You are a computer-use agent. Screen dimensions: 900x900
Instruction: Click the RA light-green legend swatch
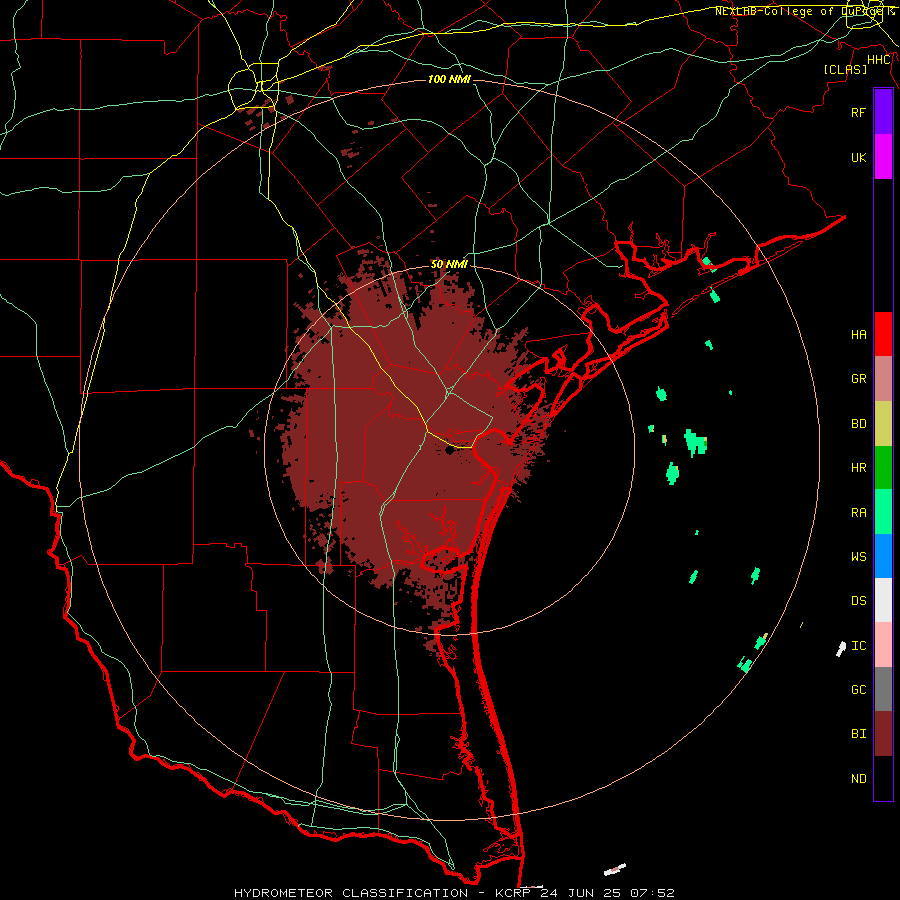click(x=883, y=512)
